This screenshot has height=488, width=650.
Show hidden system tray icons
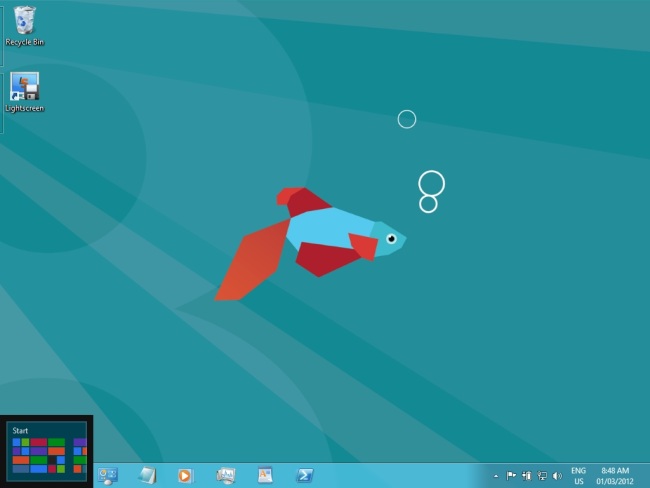(496, 476)
